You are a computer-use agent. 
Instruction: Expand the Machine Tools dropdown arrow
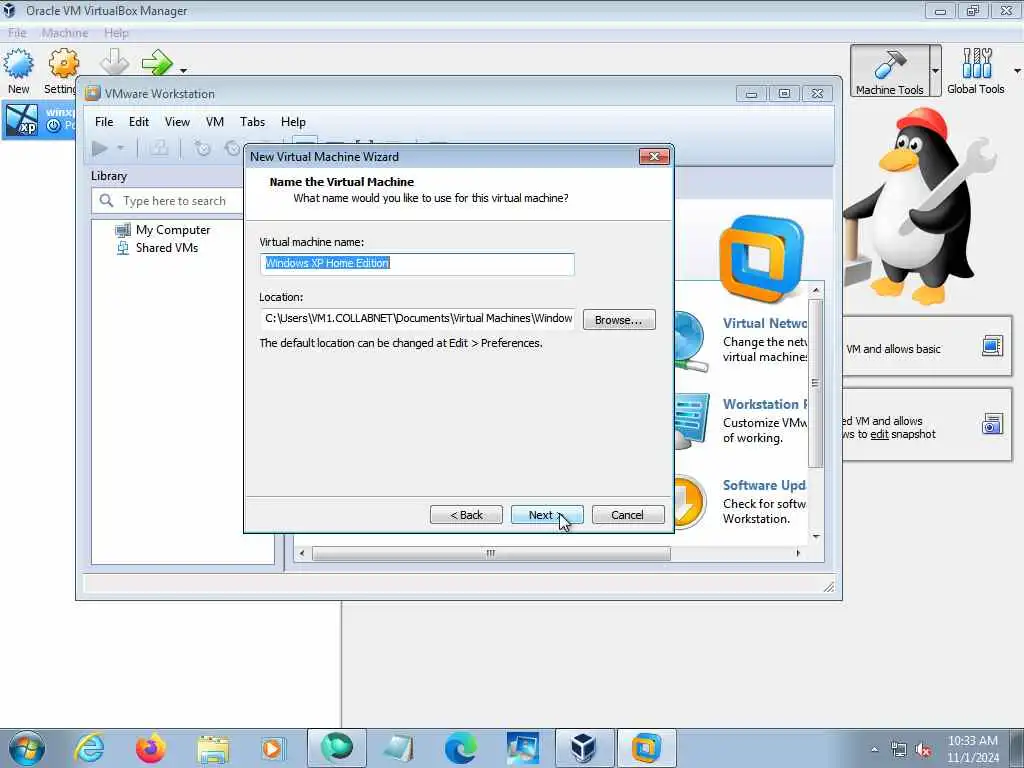click(935, 71)
